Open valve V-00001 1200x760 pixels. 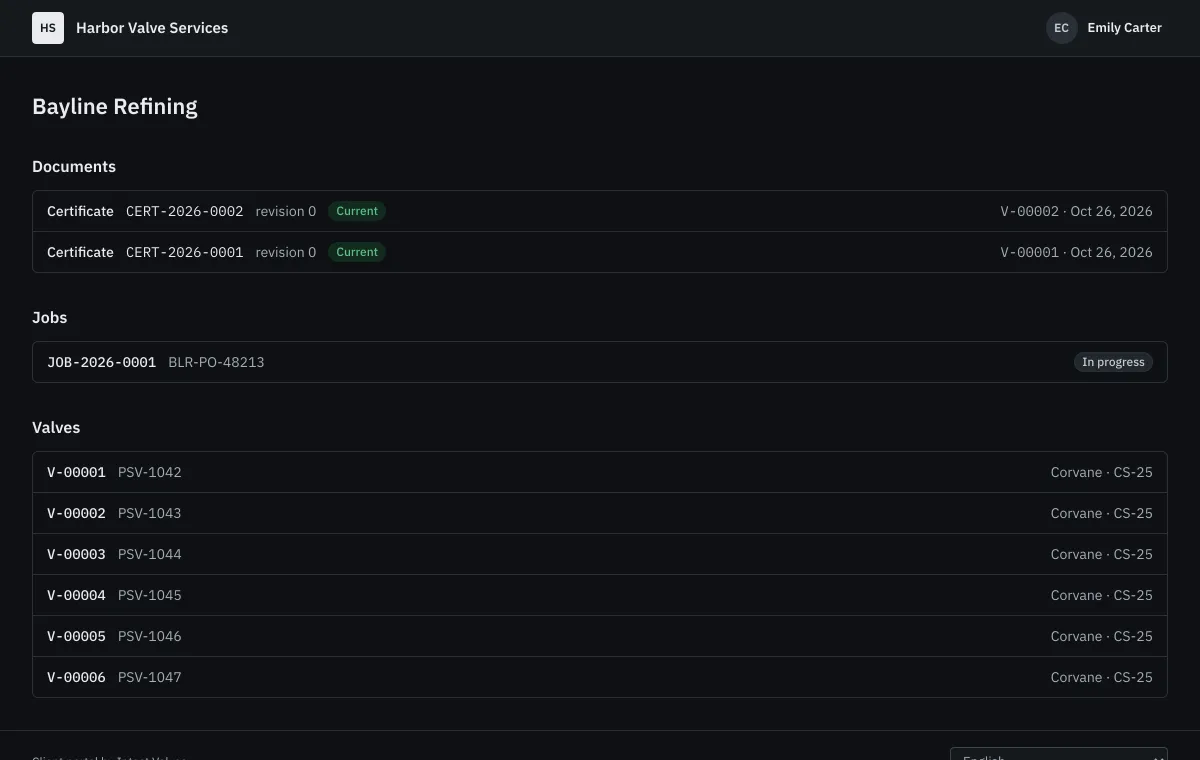[600, 472]
